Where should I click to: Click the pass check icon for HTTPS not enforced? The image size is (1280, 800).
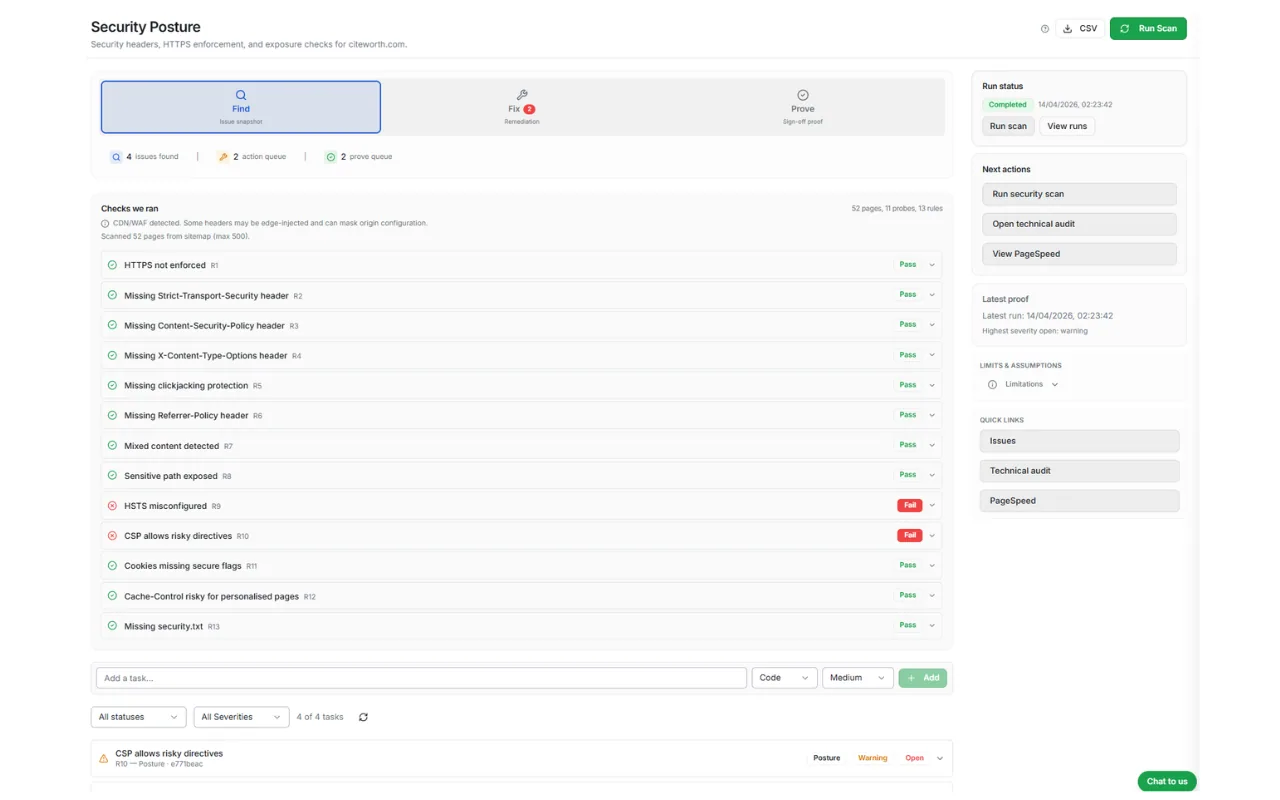click(112, 265)
